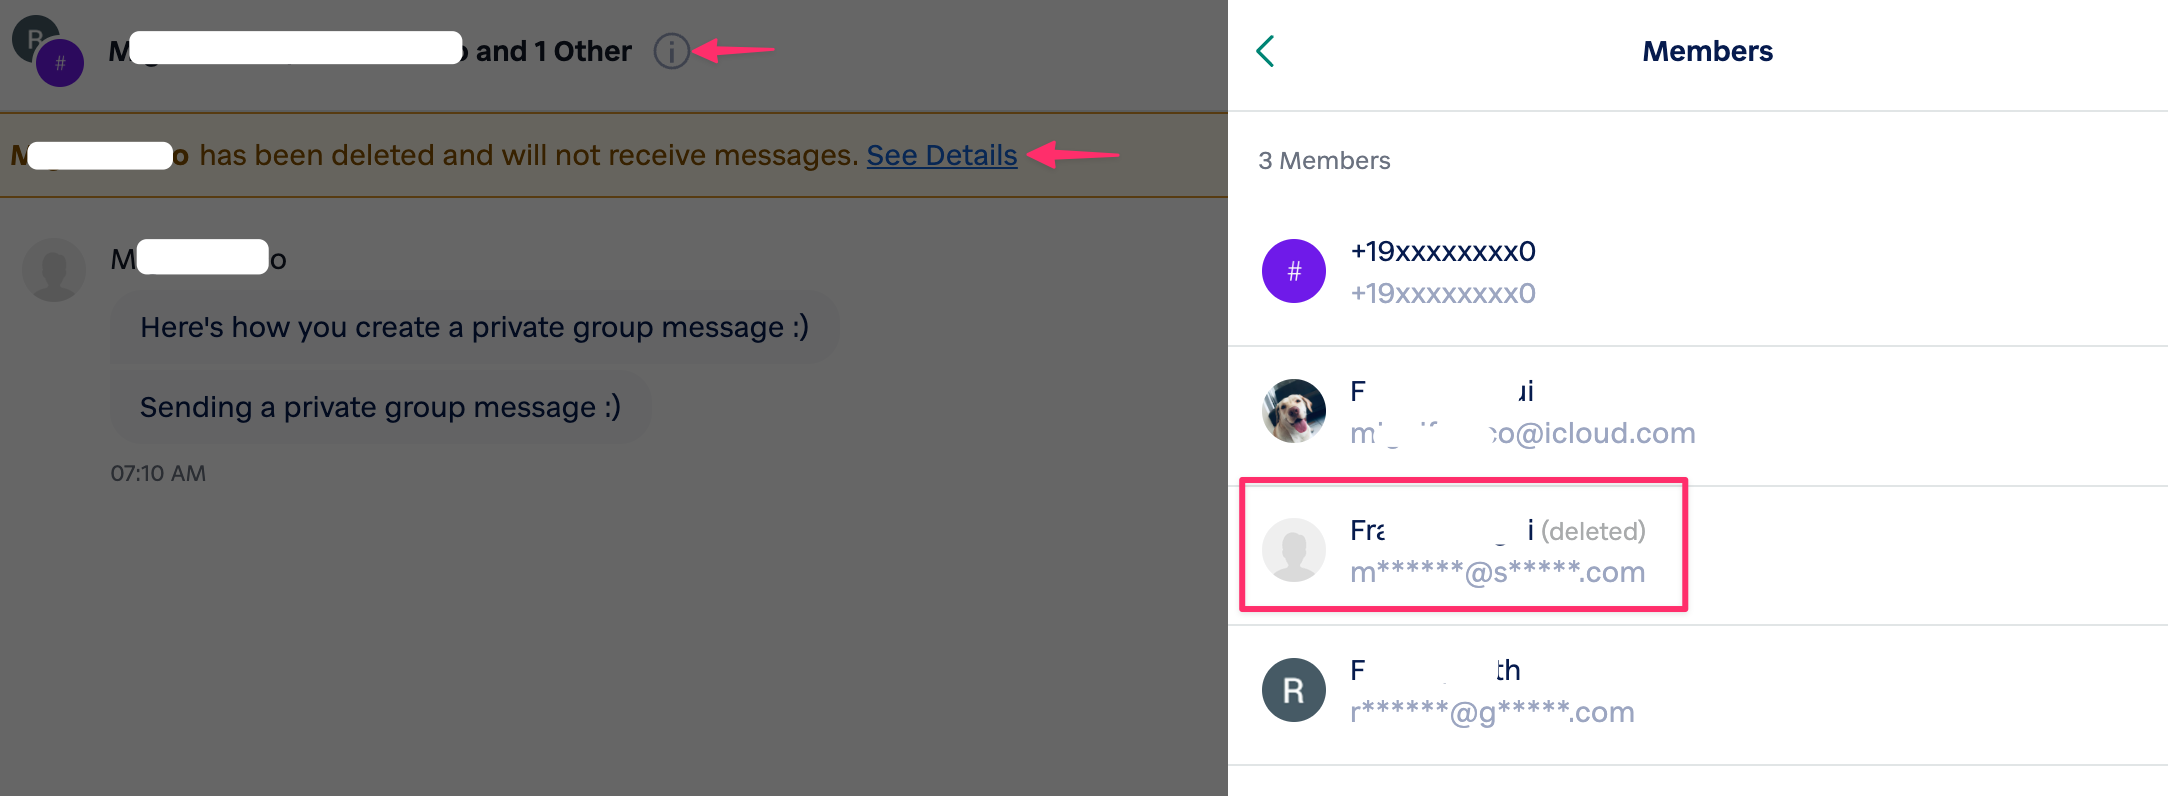Go back using the green chevron

(x=1265, y=49)
